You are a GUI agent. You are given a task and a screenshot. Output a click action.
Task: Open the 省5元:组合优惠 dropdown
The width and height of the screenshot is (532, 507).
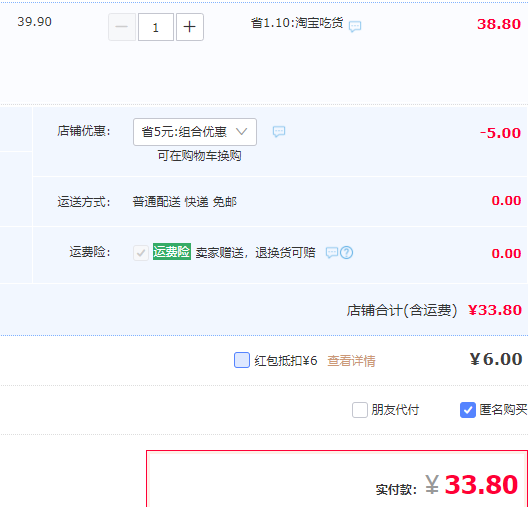click(195, 132)
